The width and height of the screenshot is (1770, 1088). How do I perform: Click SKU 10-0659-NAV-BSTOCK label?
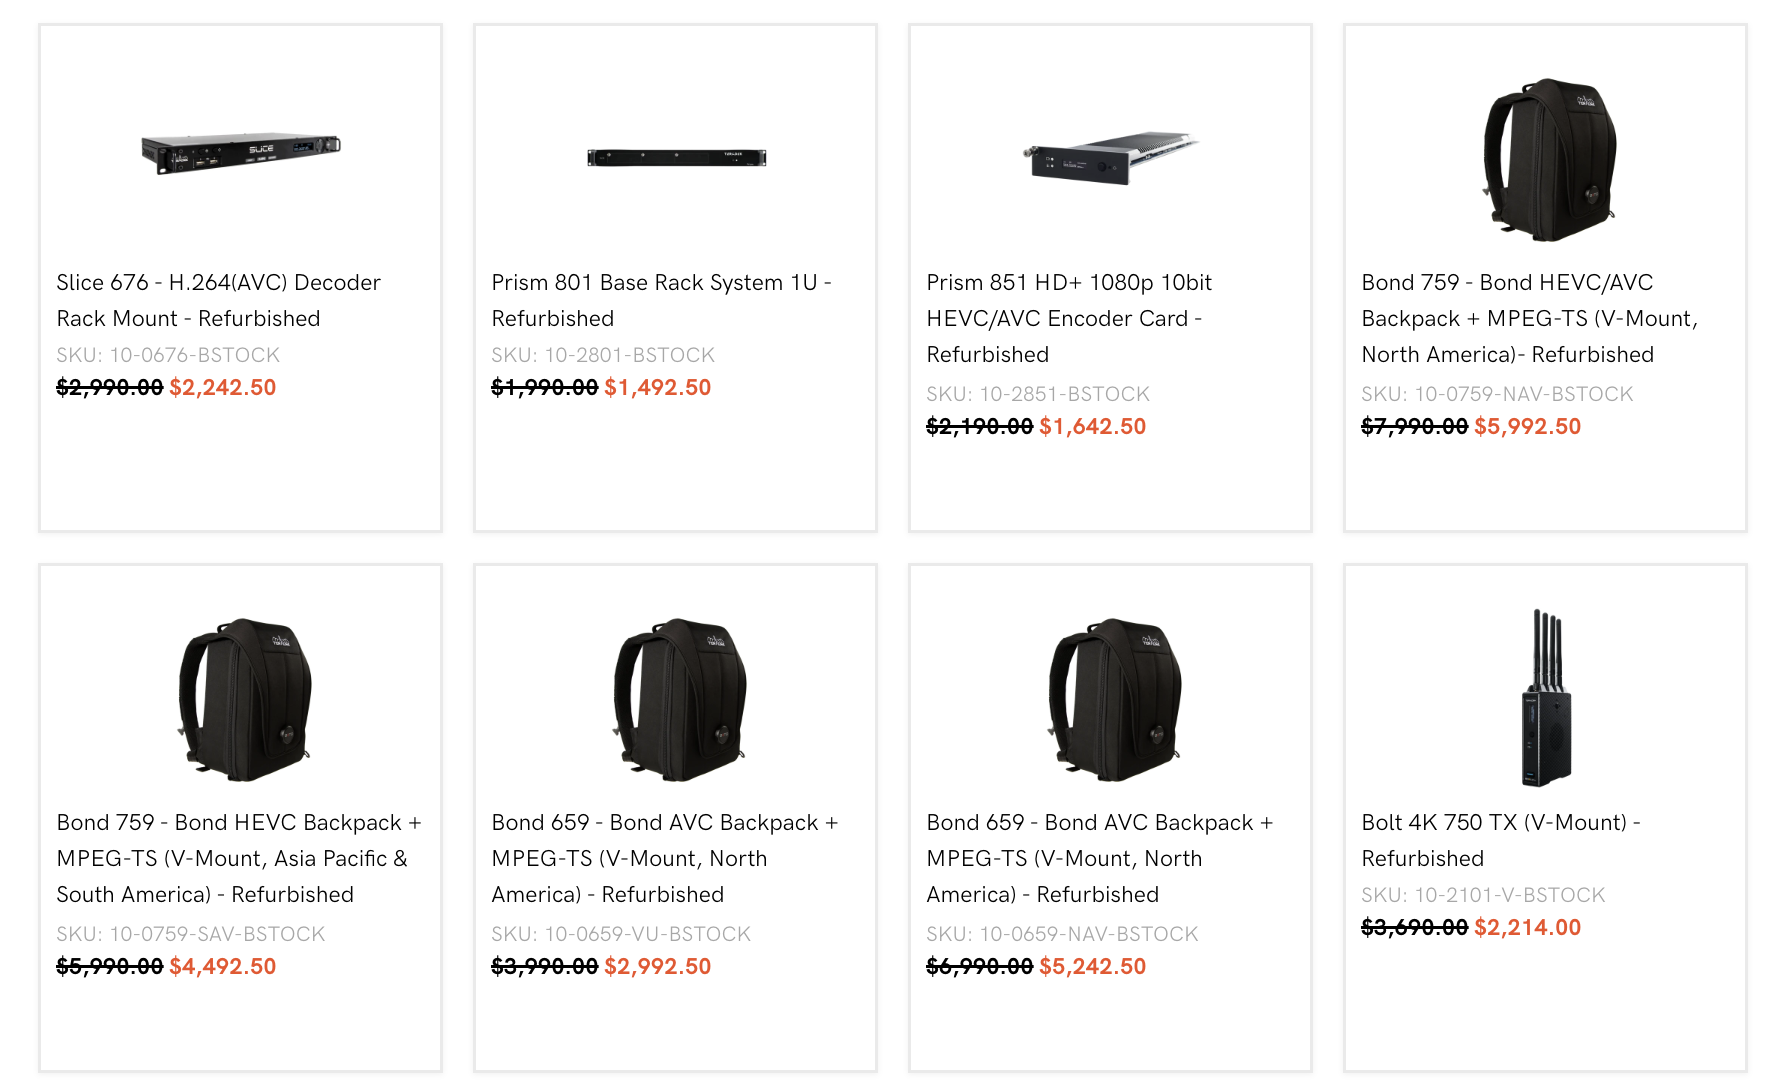point(1061,934)
